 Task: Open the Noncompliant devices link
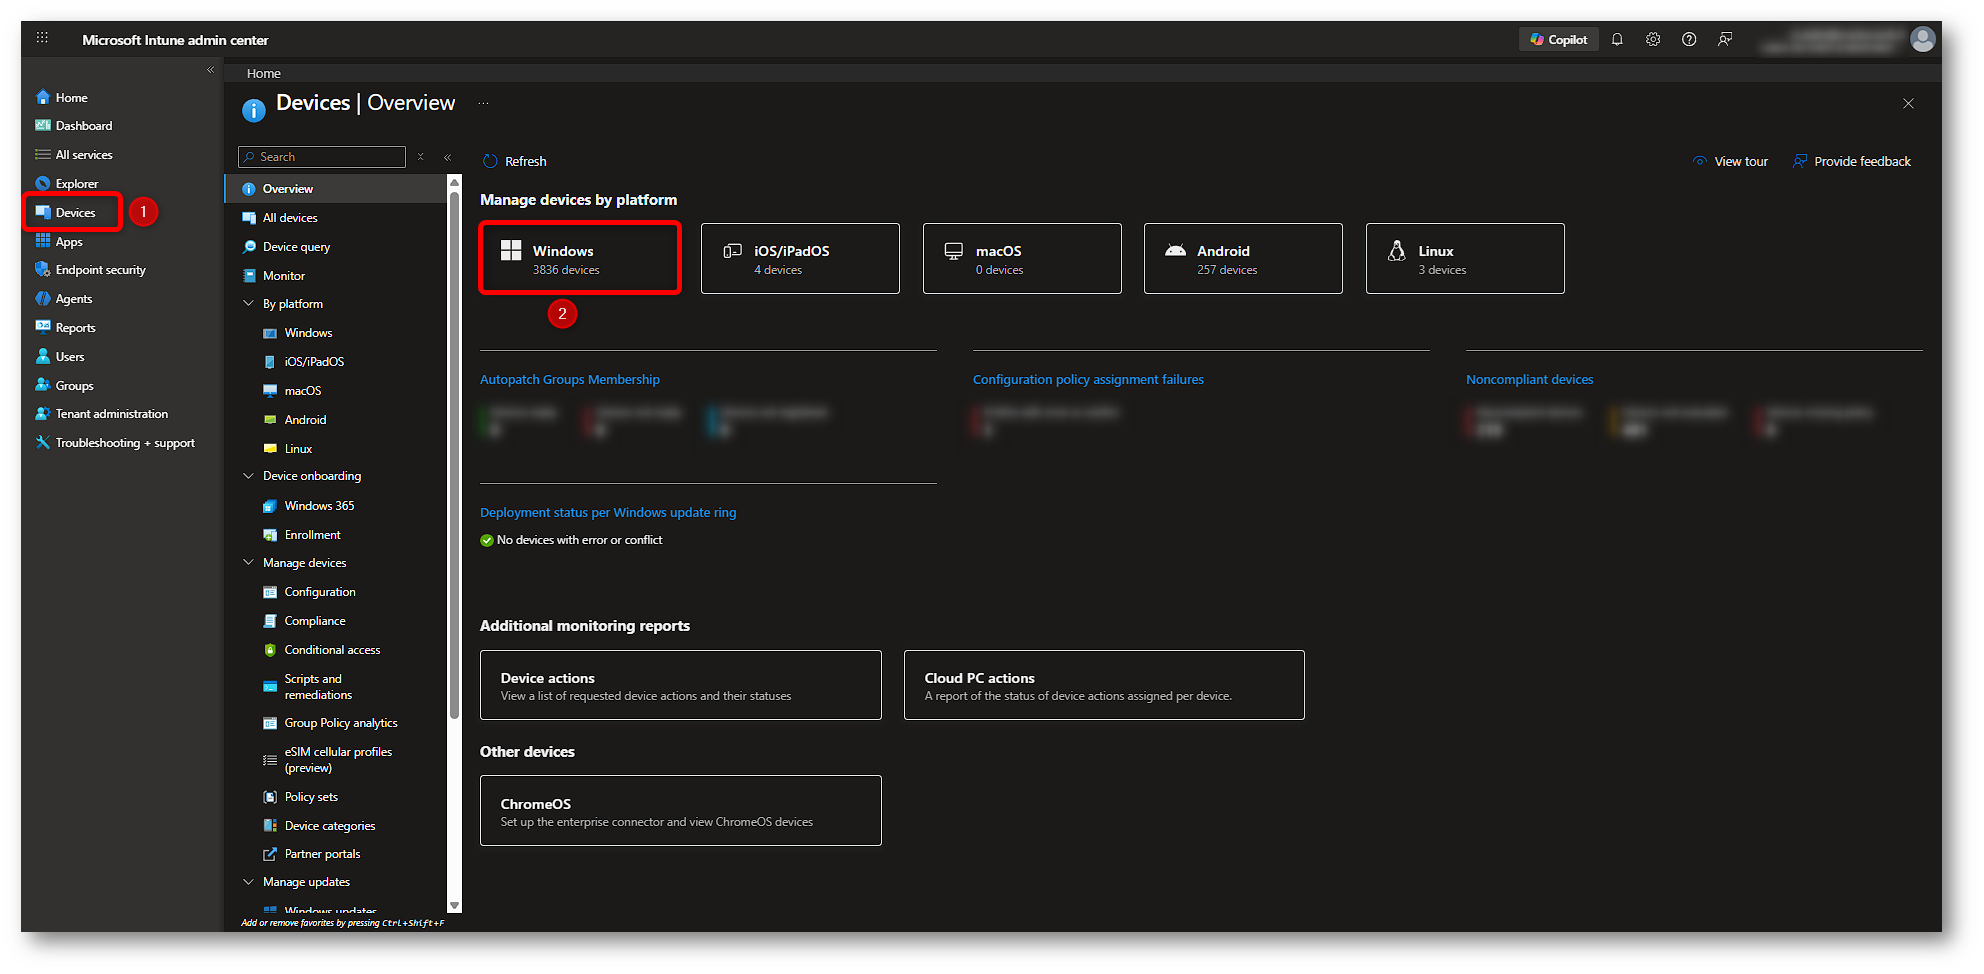pyautogui.click(x=1529, y=380)
